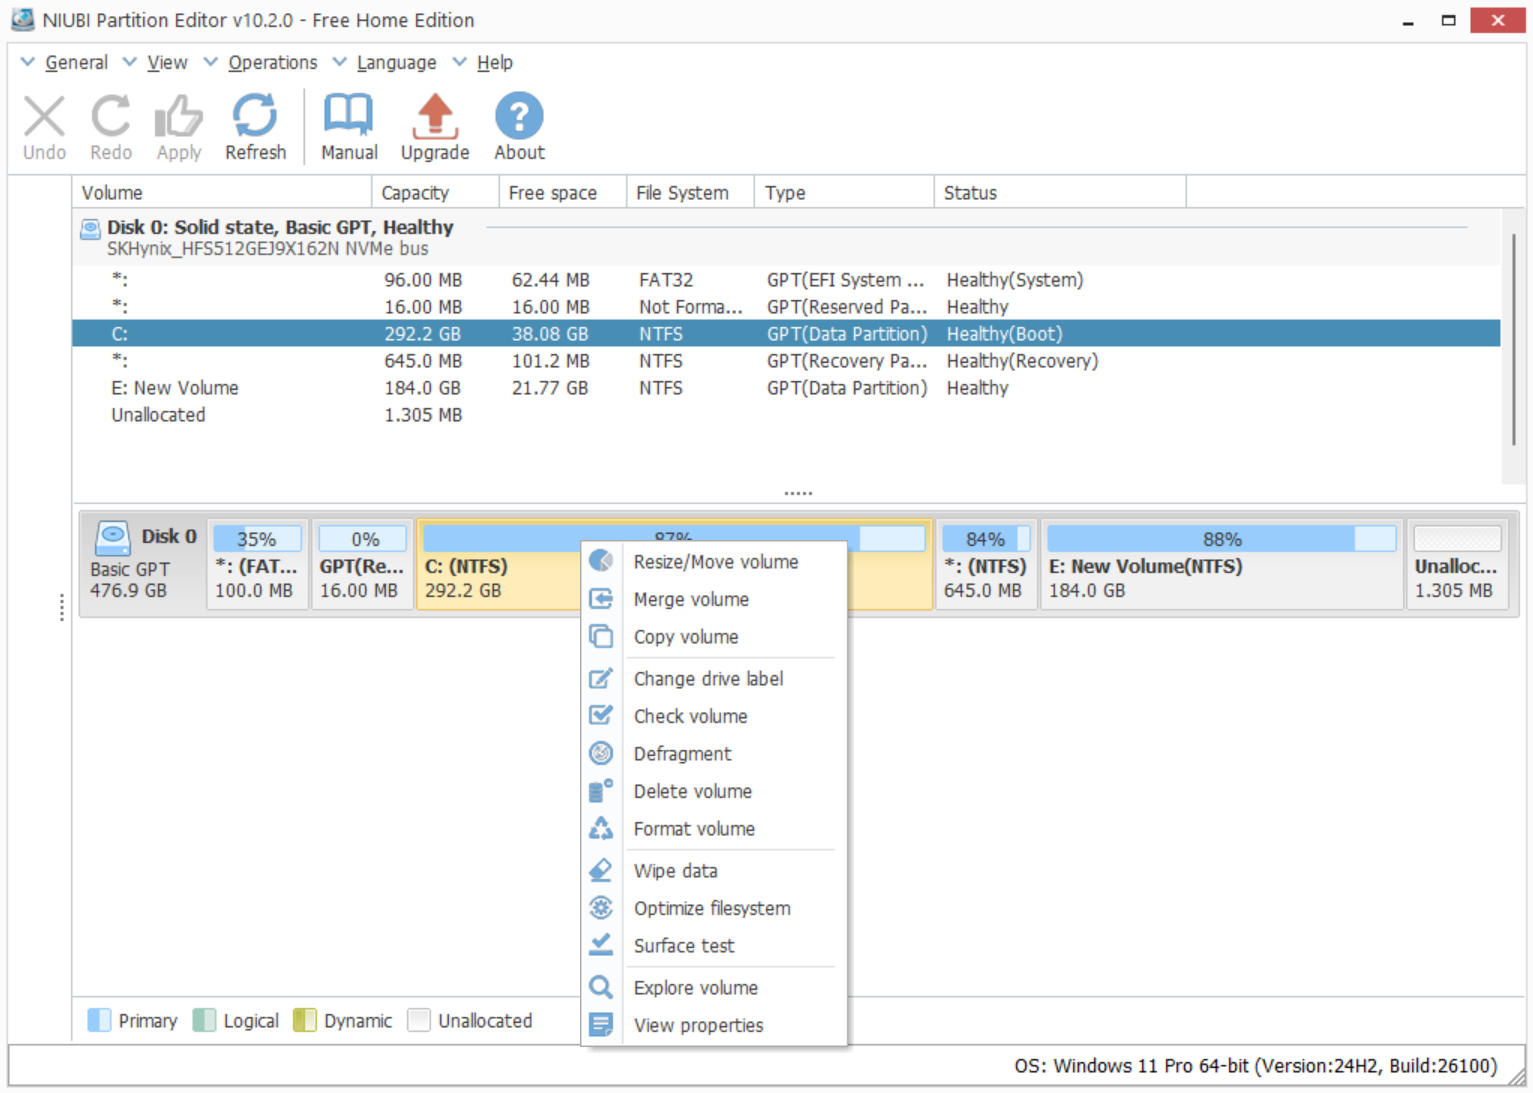This screenshot has height=1093, width=1533.
Task: Click the Resize/Move volume icon
Action: tap(601, 561)
